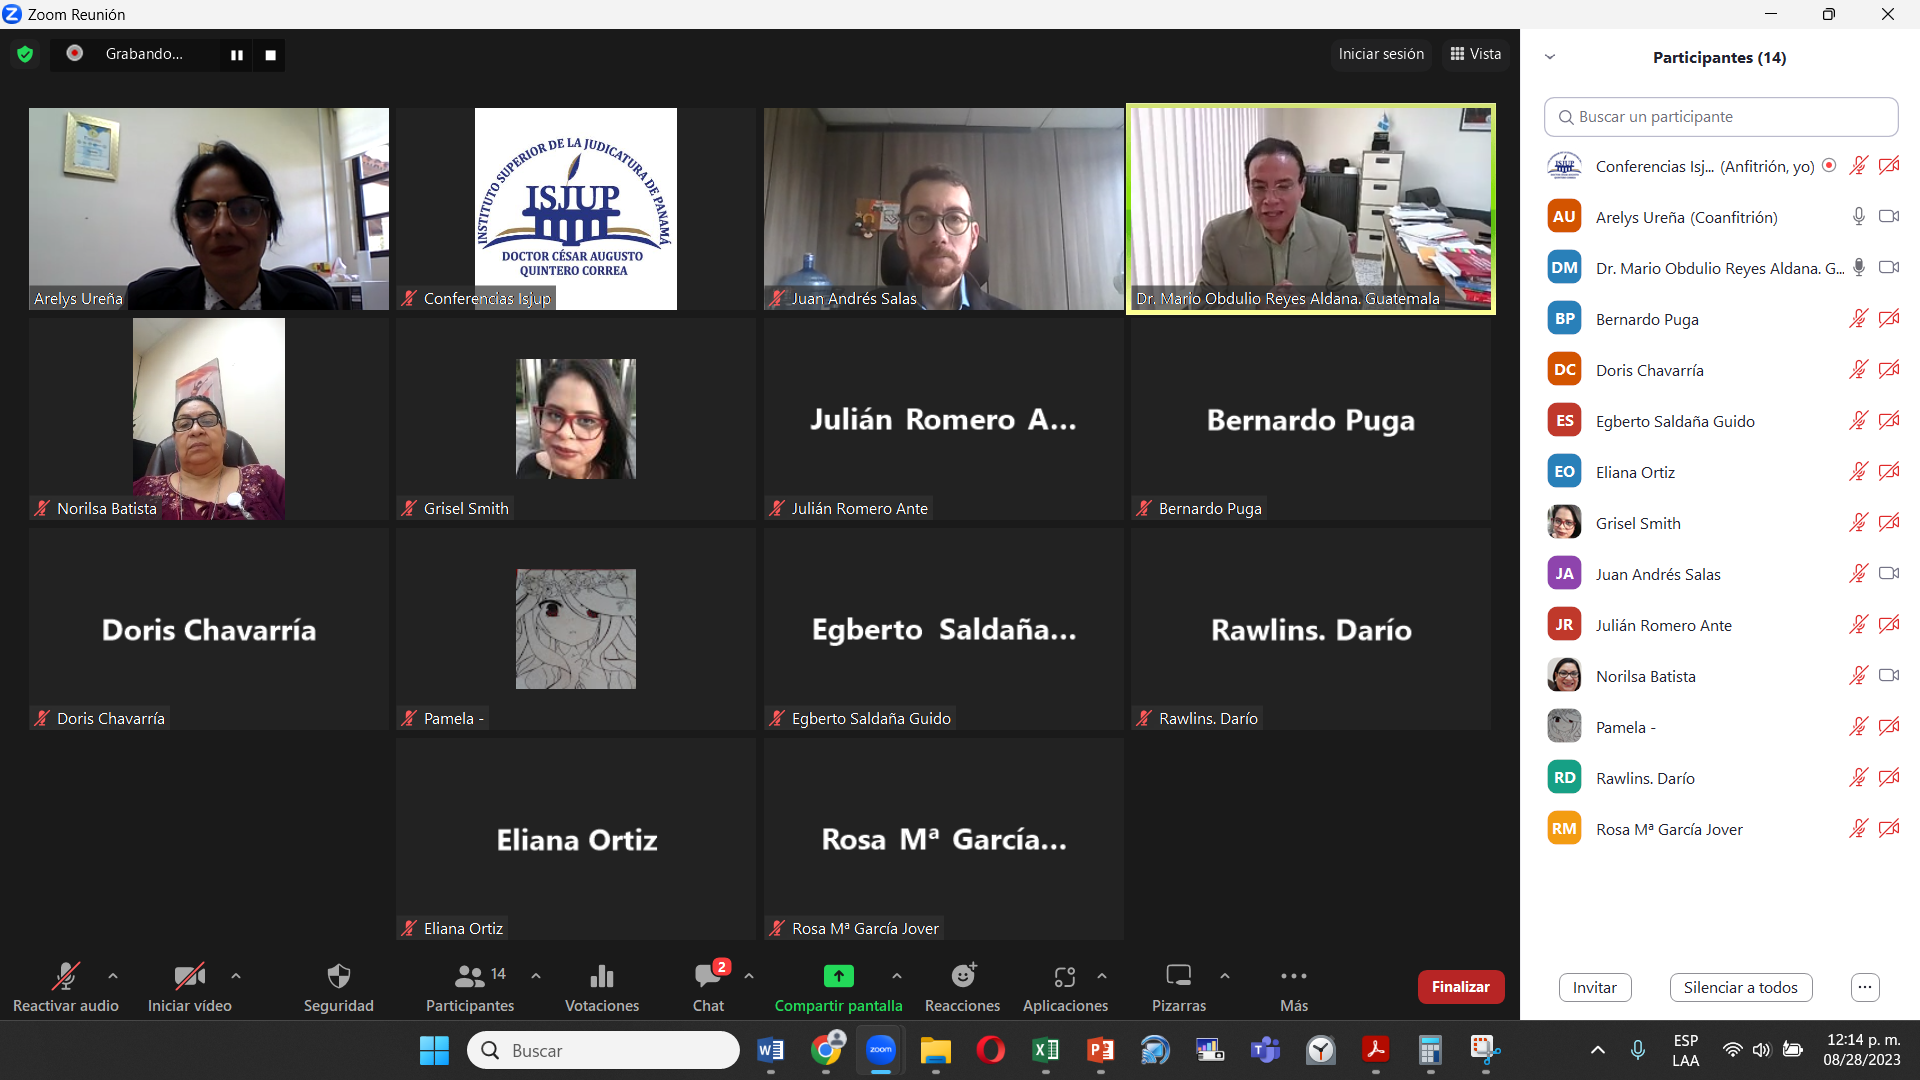This screenshot has width=1920, height=1080.
Task: Click Iniciar sesión button
Action: pos(1381,54)
